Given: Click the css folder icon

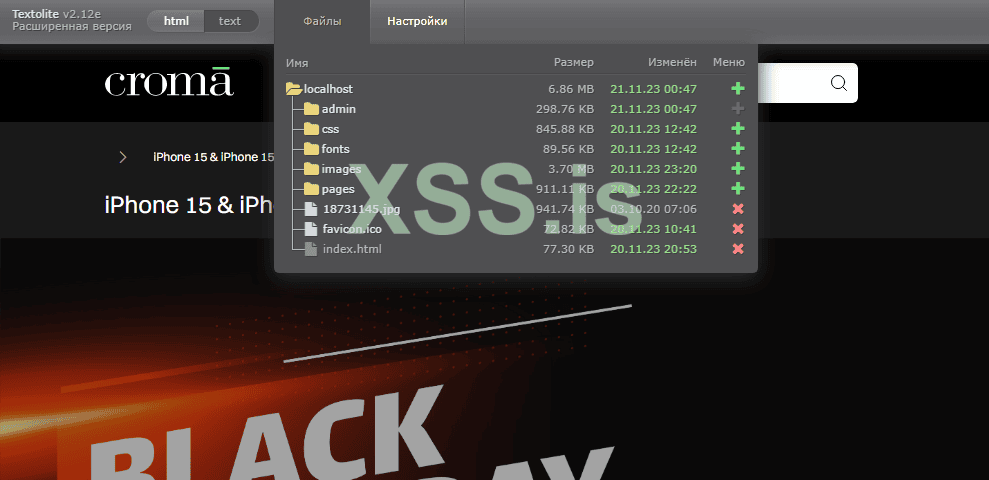Looking at the screenshot, I should tap(312, 129).
